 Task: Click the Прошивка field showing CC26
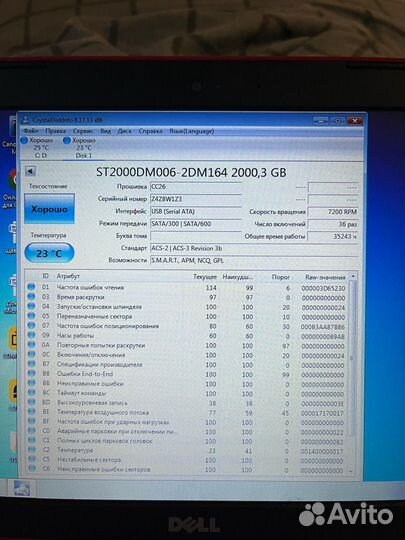click(x=196, y=187)
